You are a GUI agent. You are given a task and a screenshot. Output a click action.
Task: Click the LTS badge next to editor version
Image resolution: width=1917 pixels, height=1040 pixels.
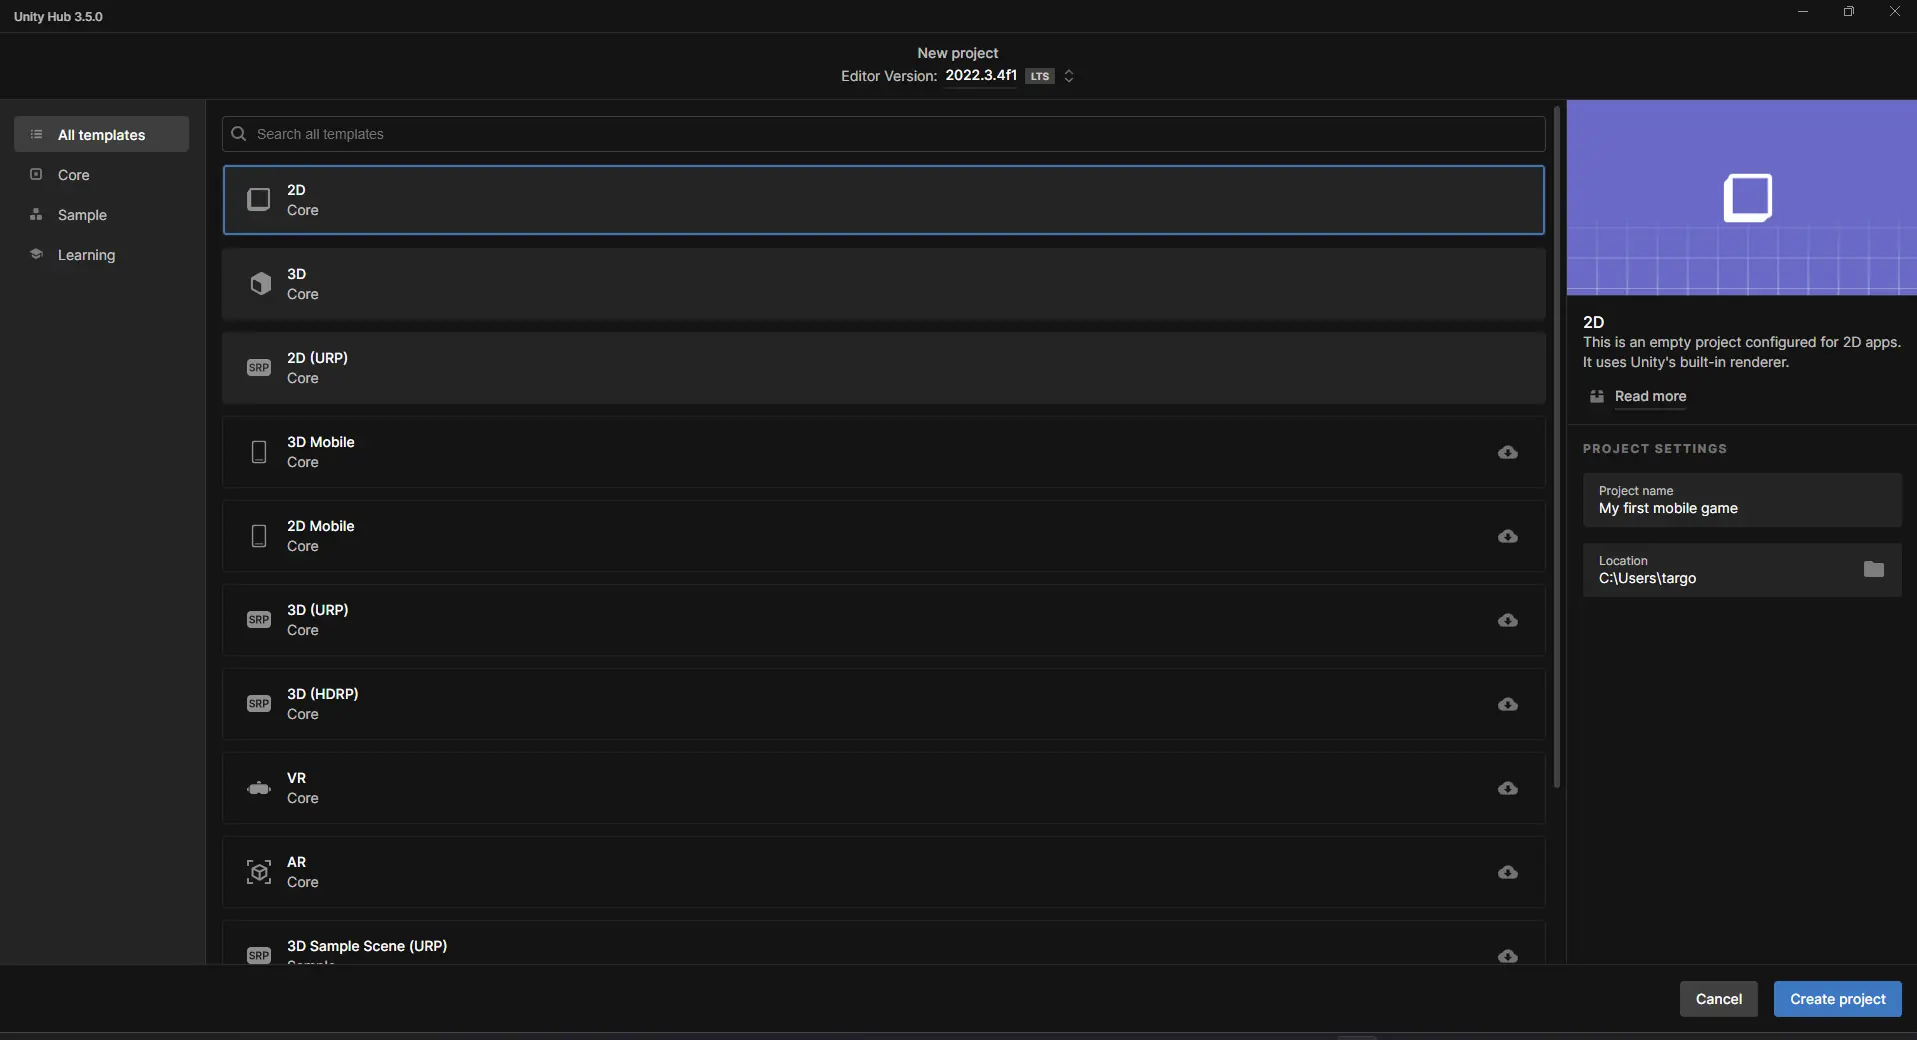(x=1040, y=76)
